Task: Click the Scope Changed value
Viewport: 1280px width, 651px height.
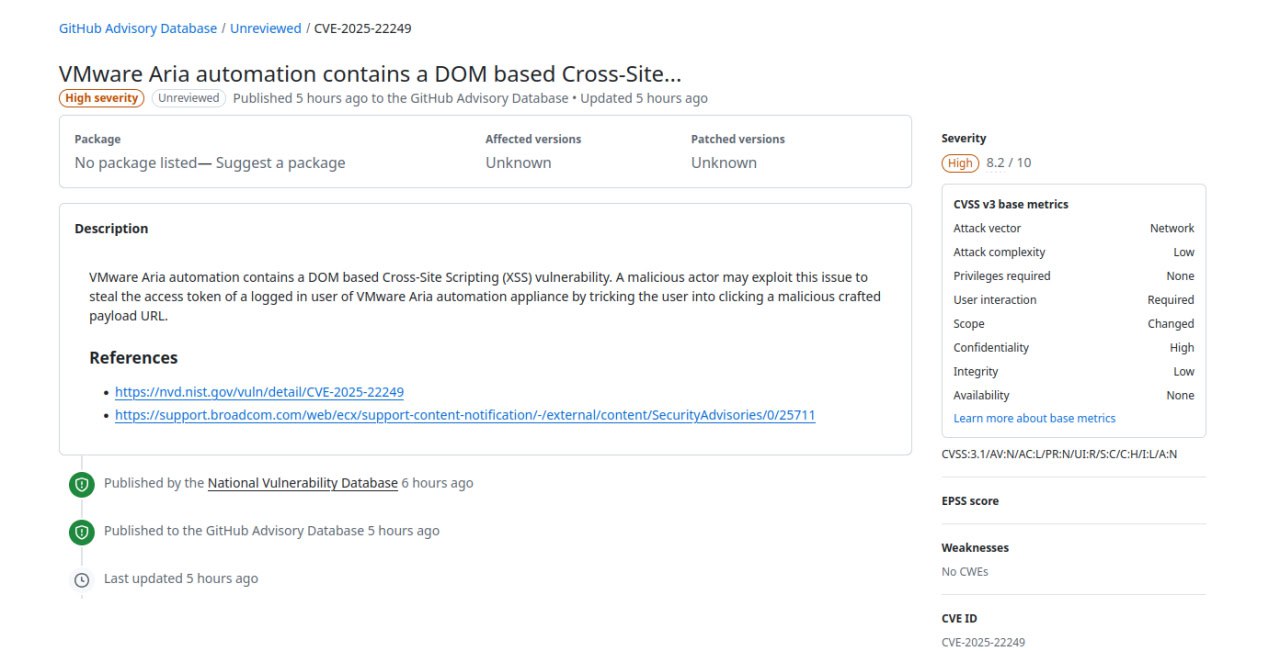Action: [x=1171, y=324]
